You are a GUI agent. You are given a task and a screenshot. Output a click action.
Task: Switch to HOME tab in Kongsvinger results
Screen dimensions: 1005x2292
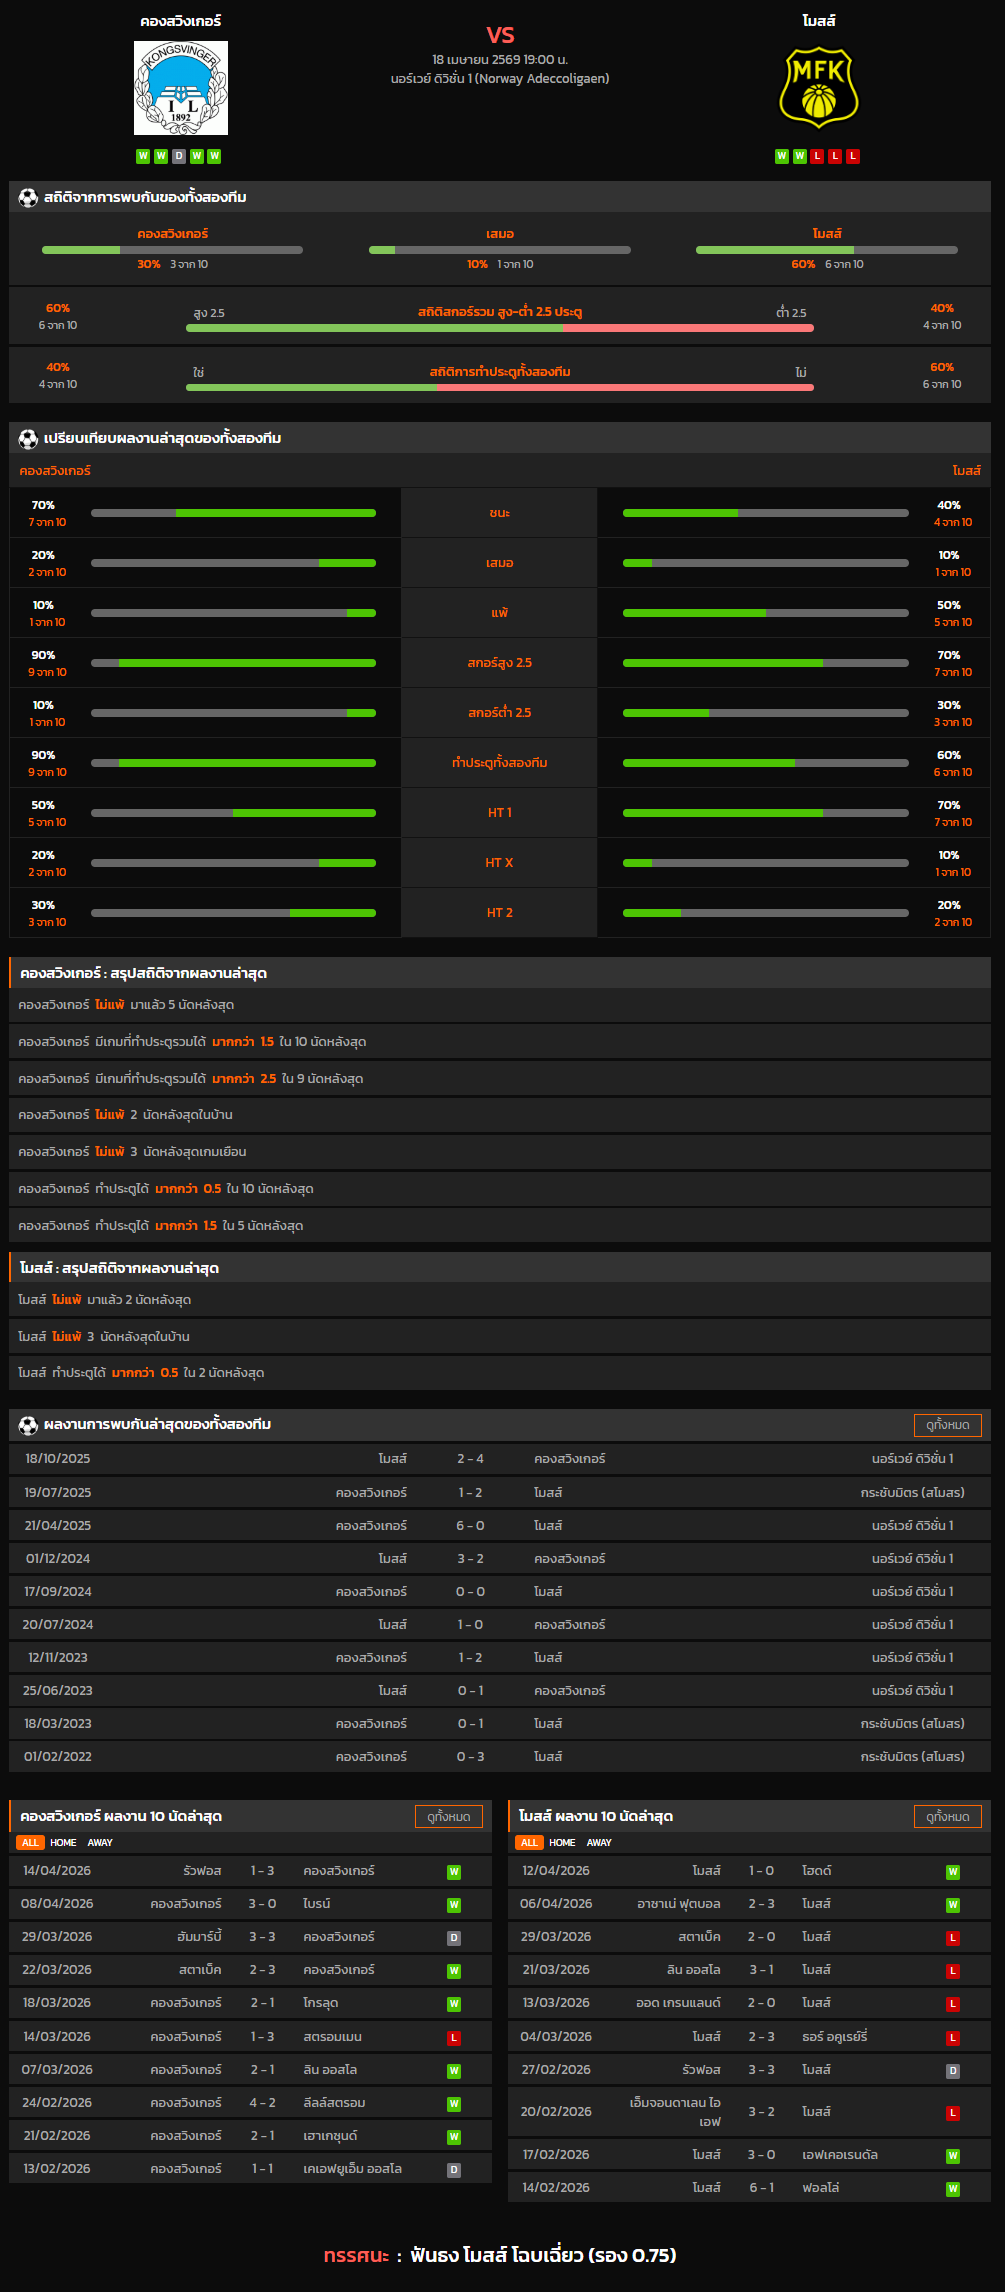click(63, 1843)
